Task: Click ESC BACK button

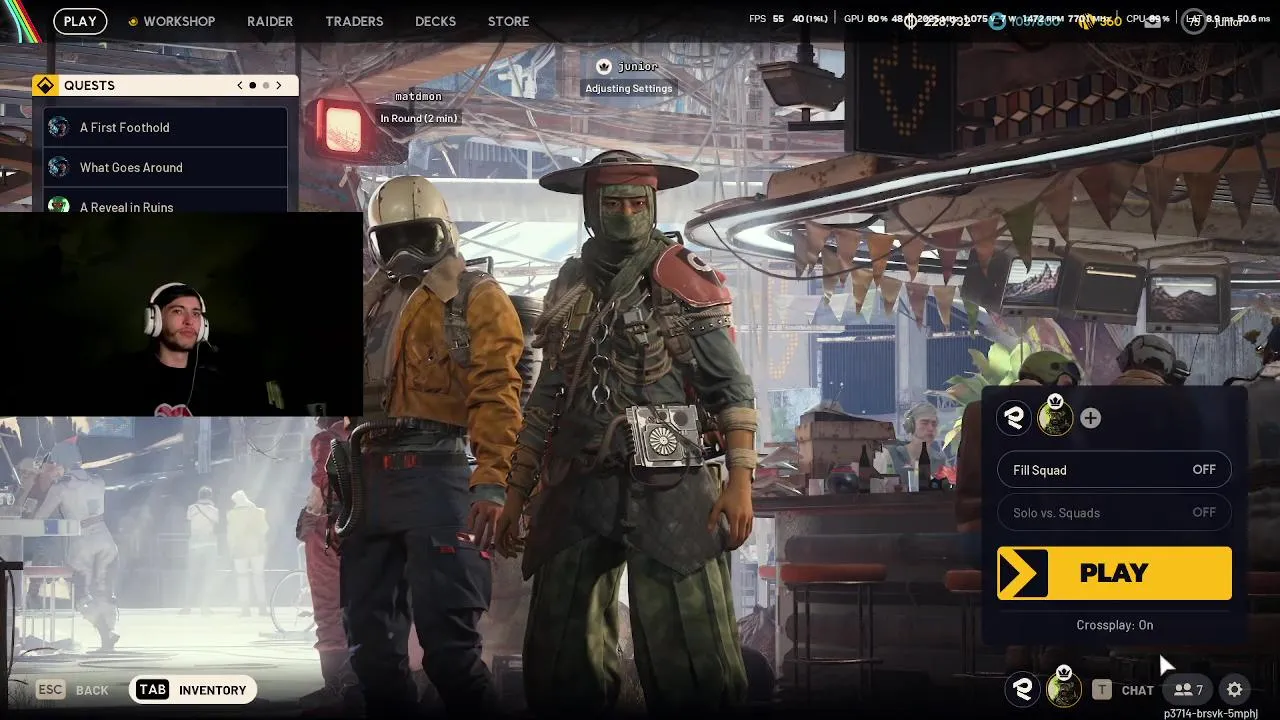Action: click(x=72, y=690)
